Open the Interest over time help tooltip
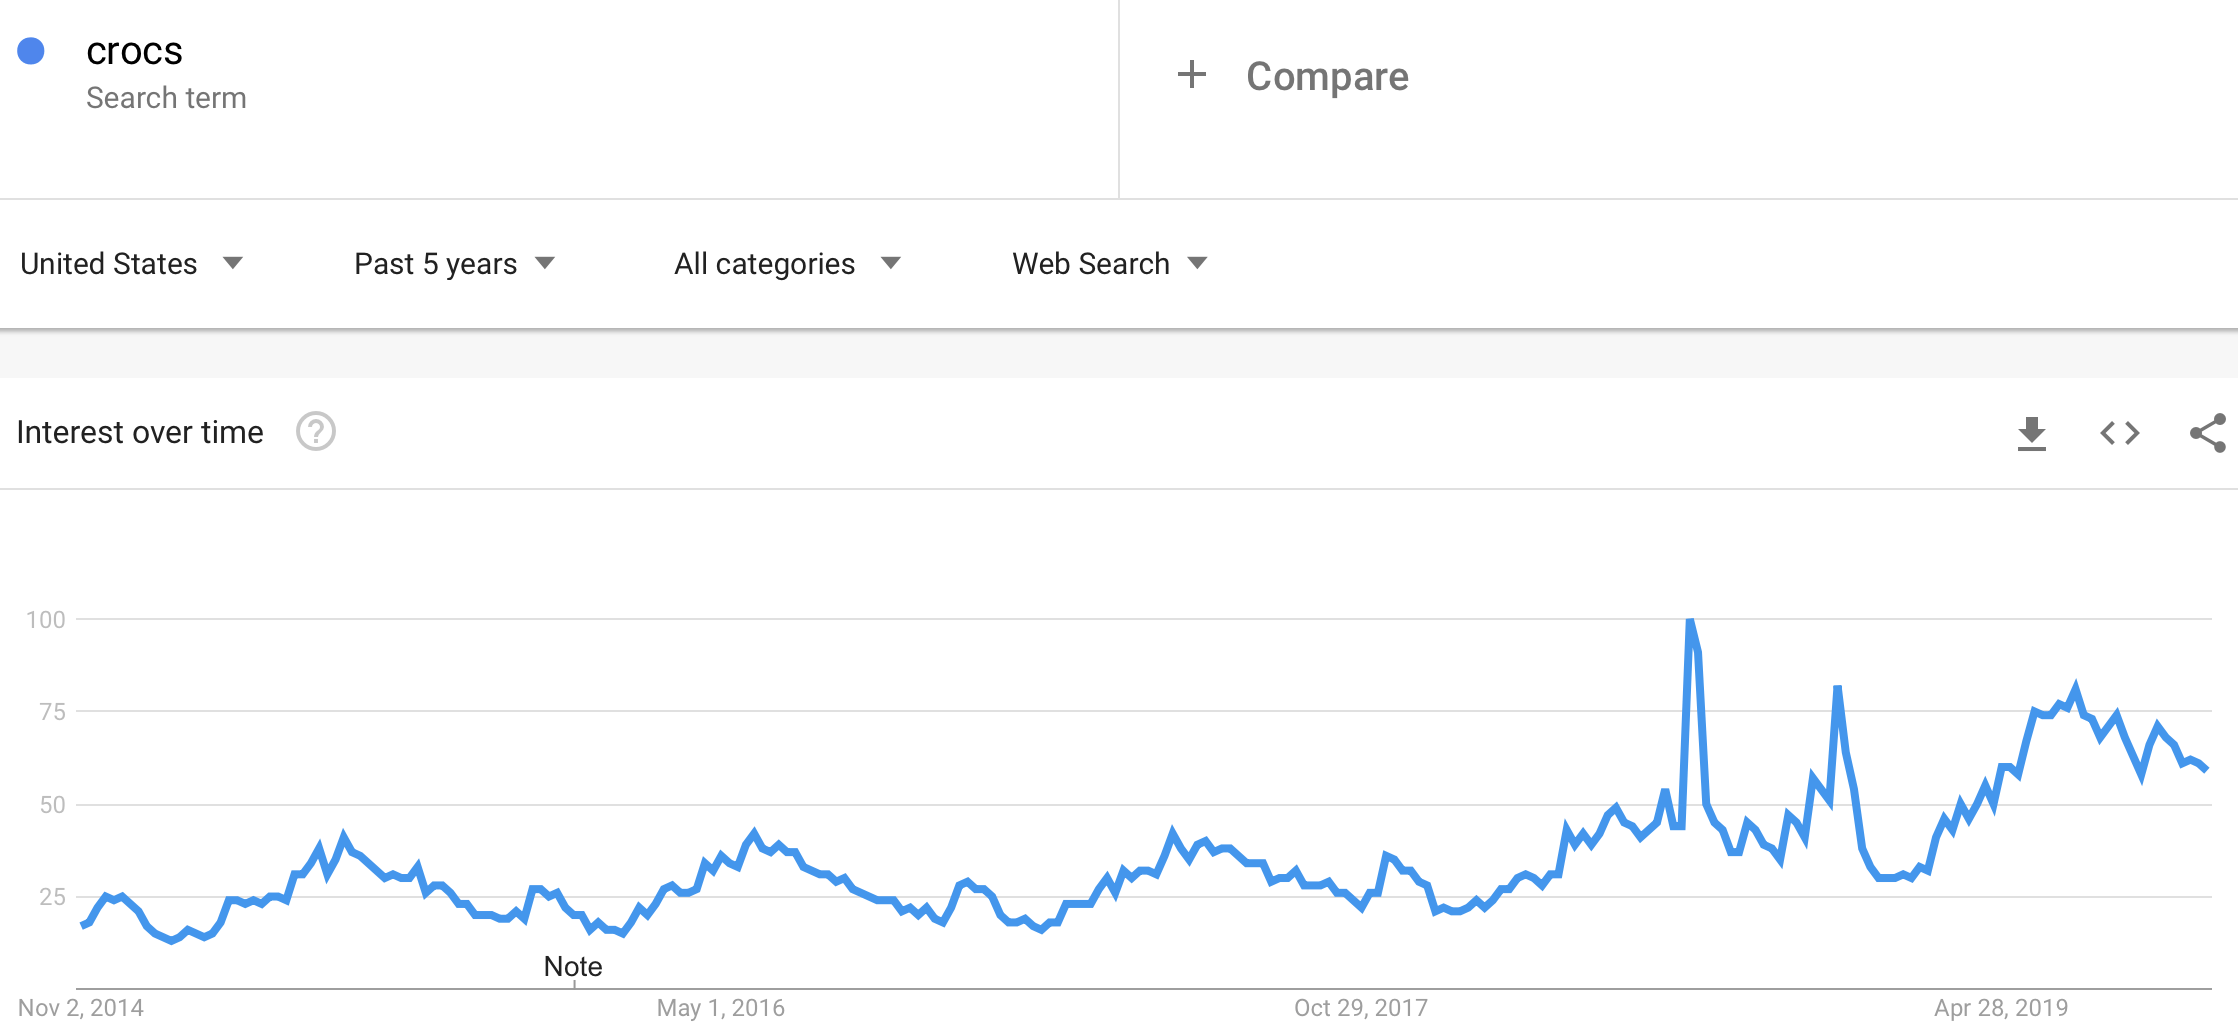This screenshot has width=2238, height=1032. pos(314,432)
